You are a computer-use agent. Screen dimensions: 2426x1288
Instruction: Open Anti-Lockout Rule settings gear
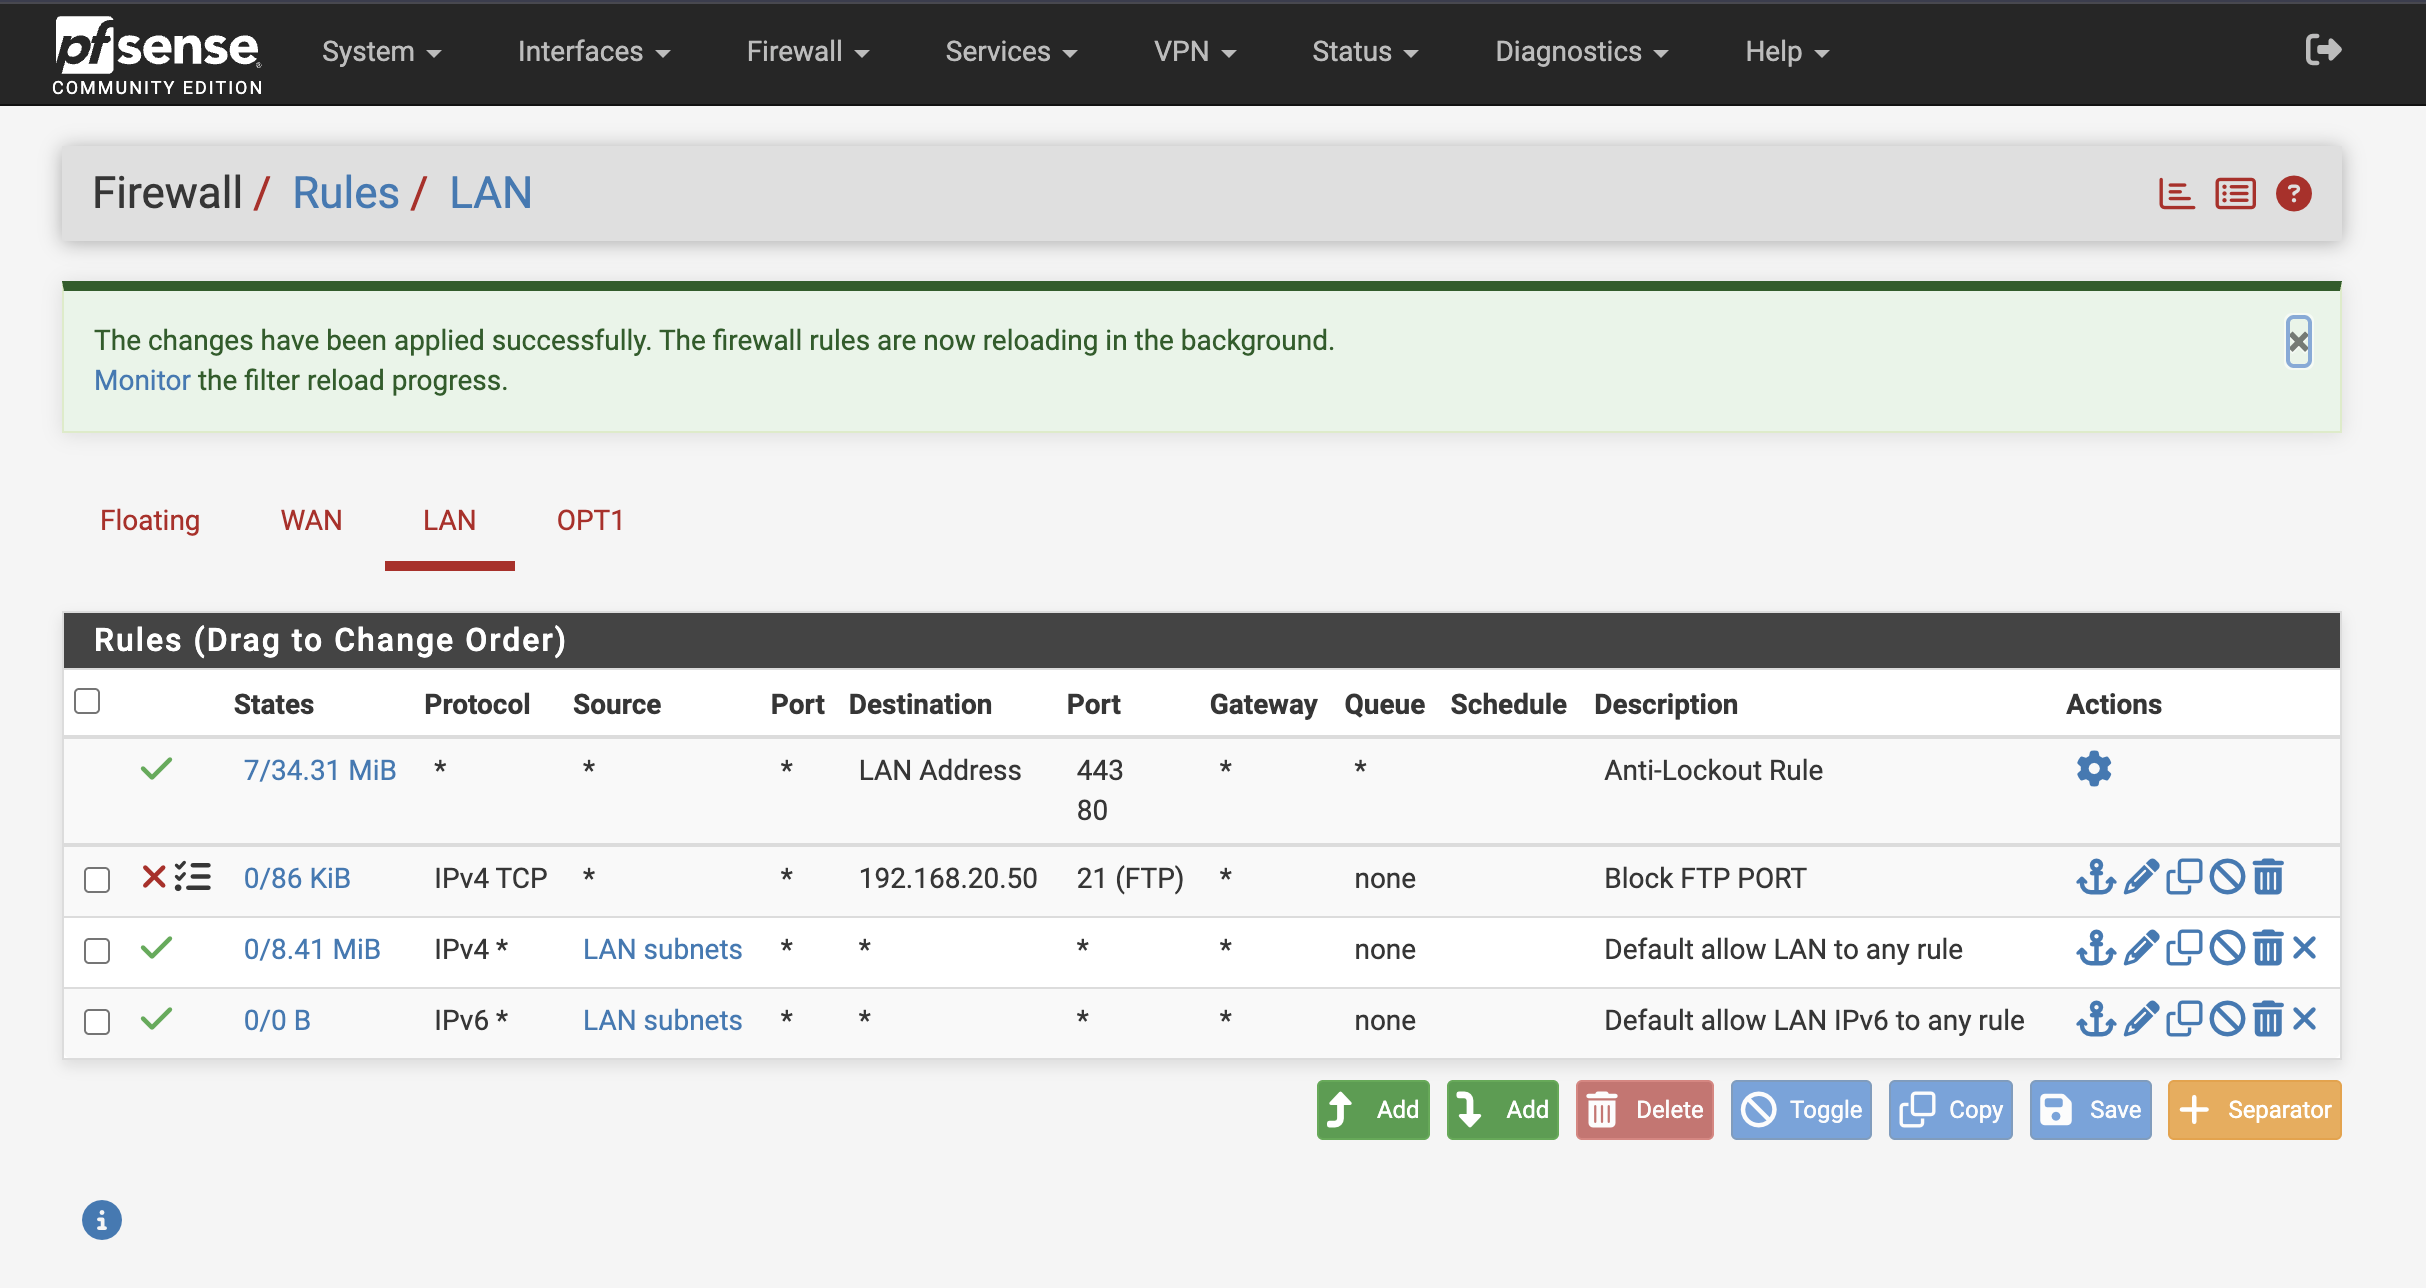click(2093, 769)
